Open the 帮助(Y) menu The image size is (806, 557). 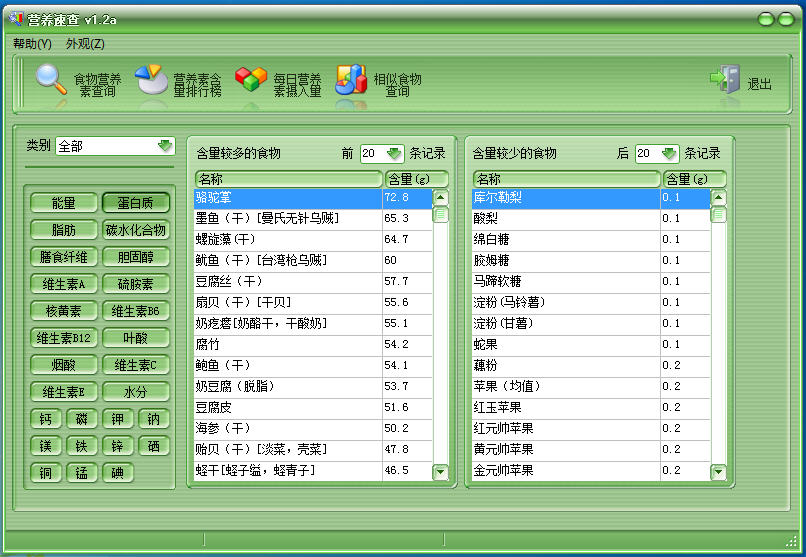(x=32, y=44)
